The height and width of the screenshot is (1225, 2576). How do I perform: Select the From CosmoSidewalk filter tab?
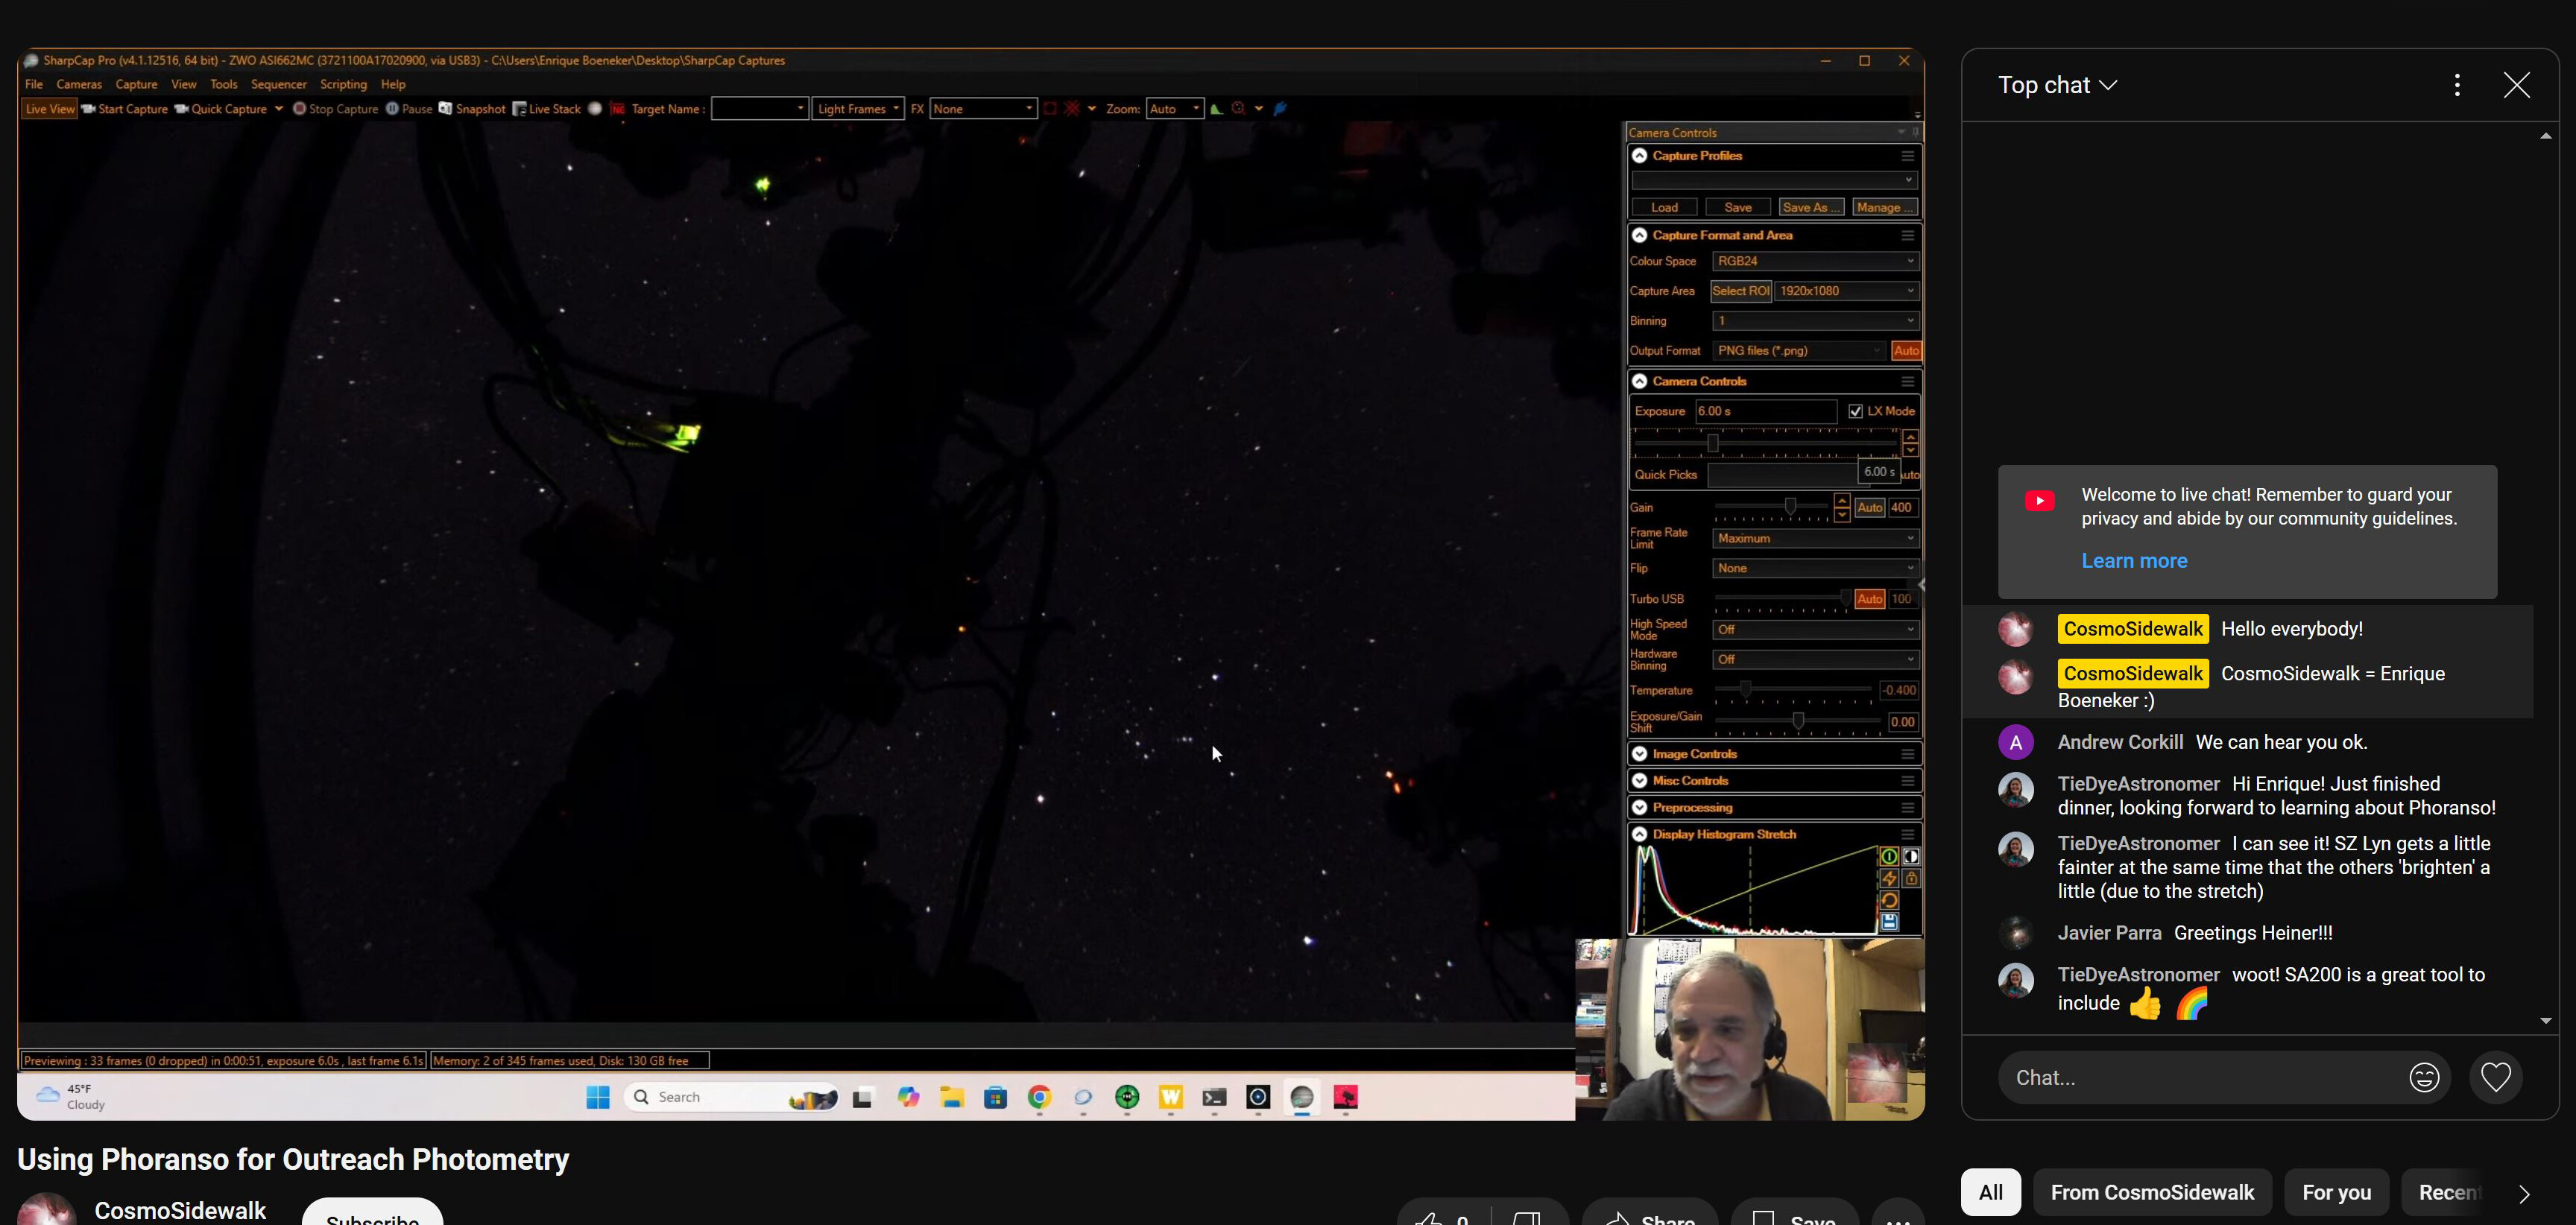point(2152,1192)
